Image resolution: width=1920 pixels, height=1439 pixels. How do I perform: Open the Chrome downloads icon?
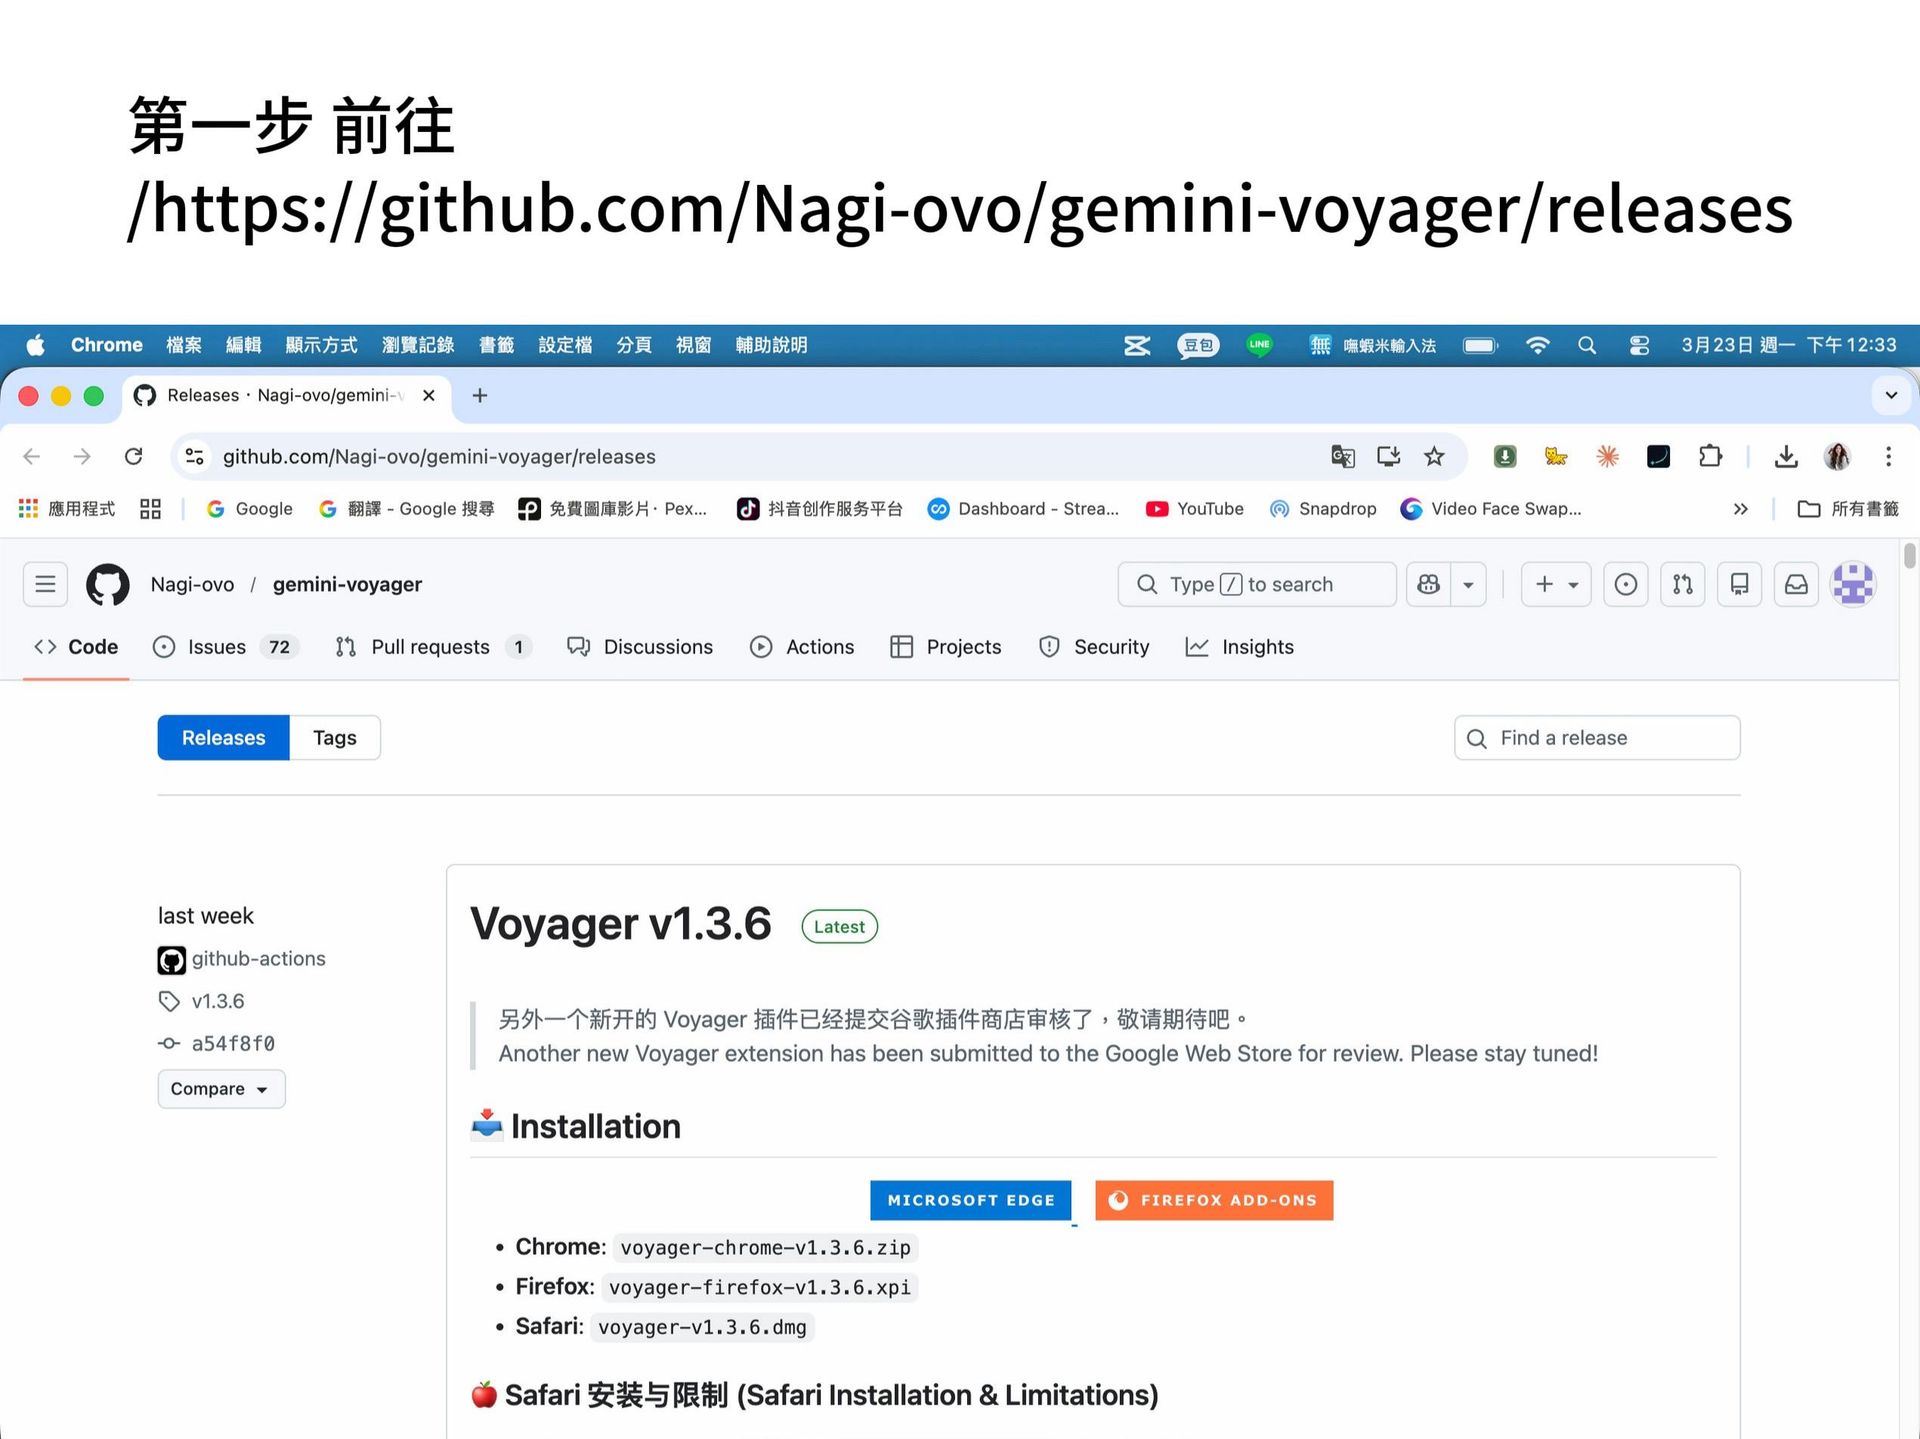tap(1786, 457)
